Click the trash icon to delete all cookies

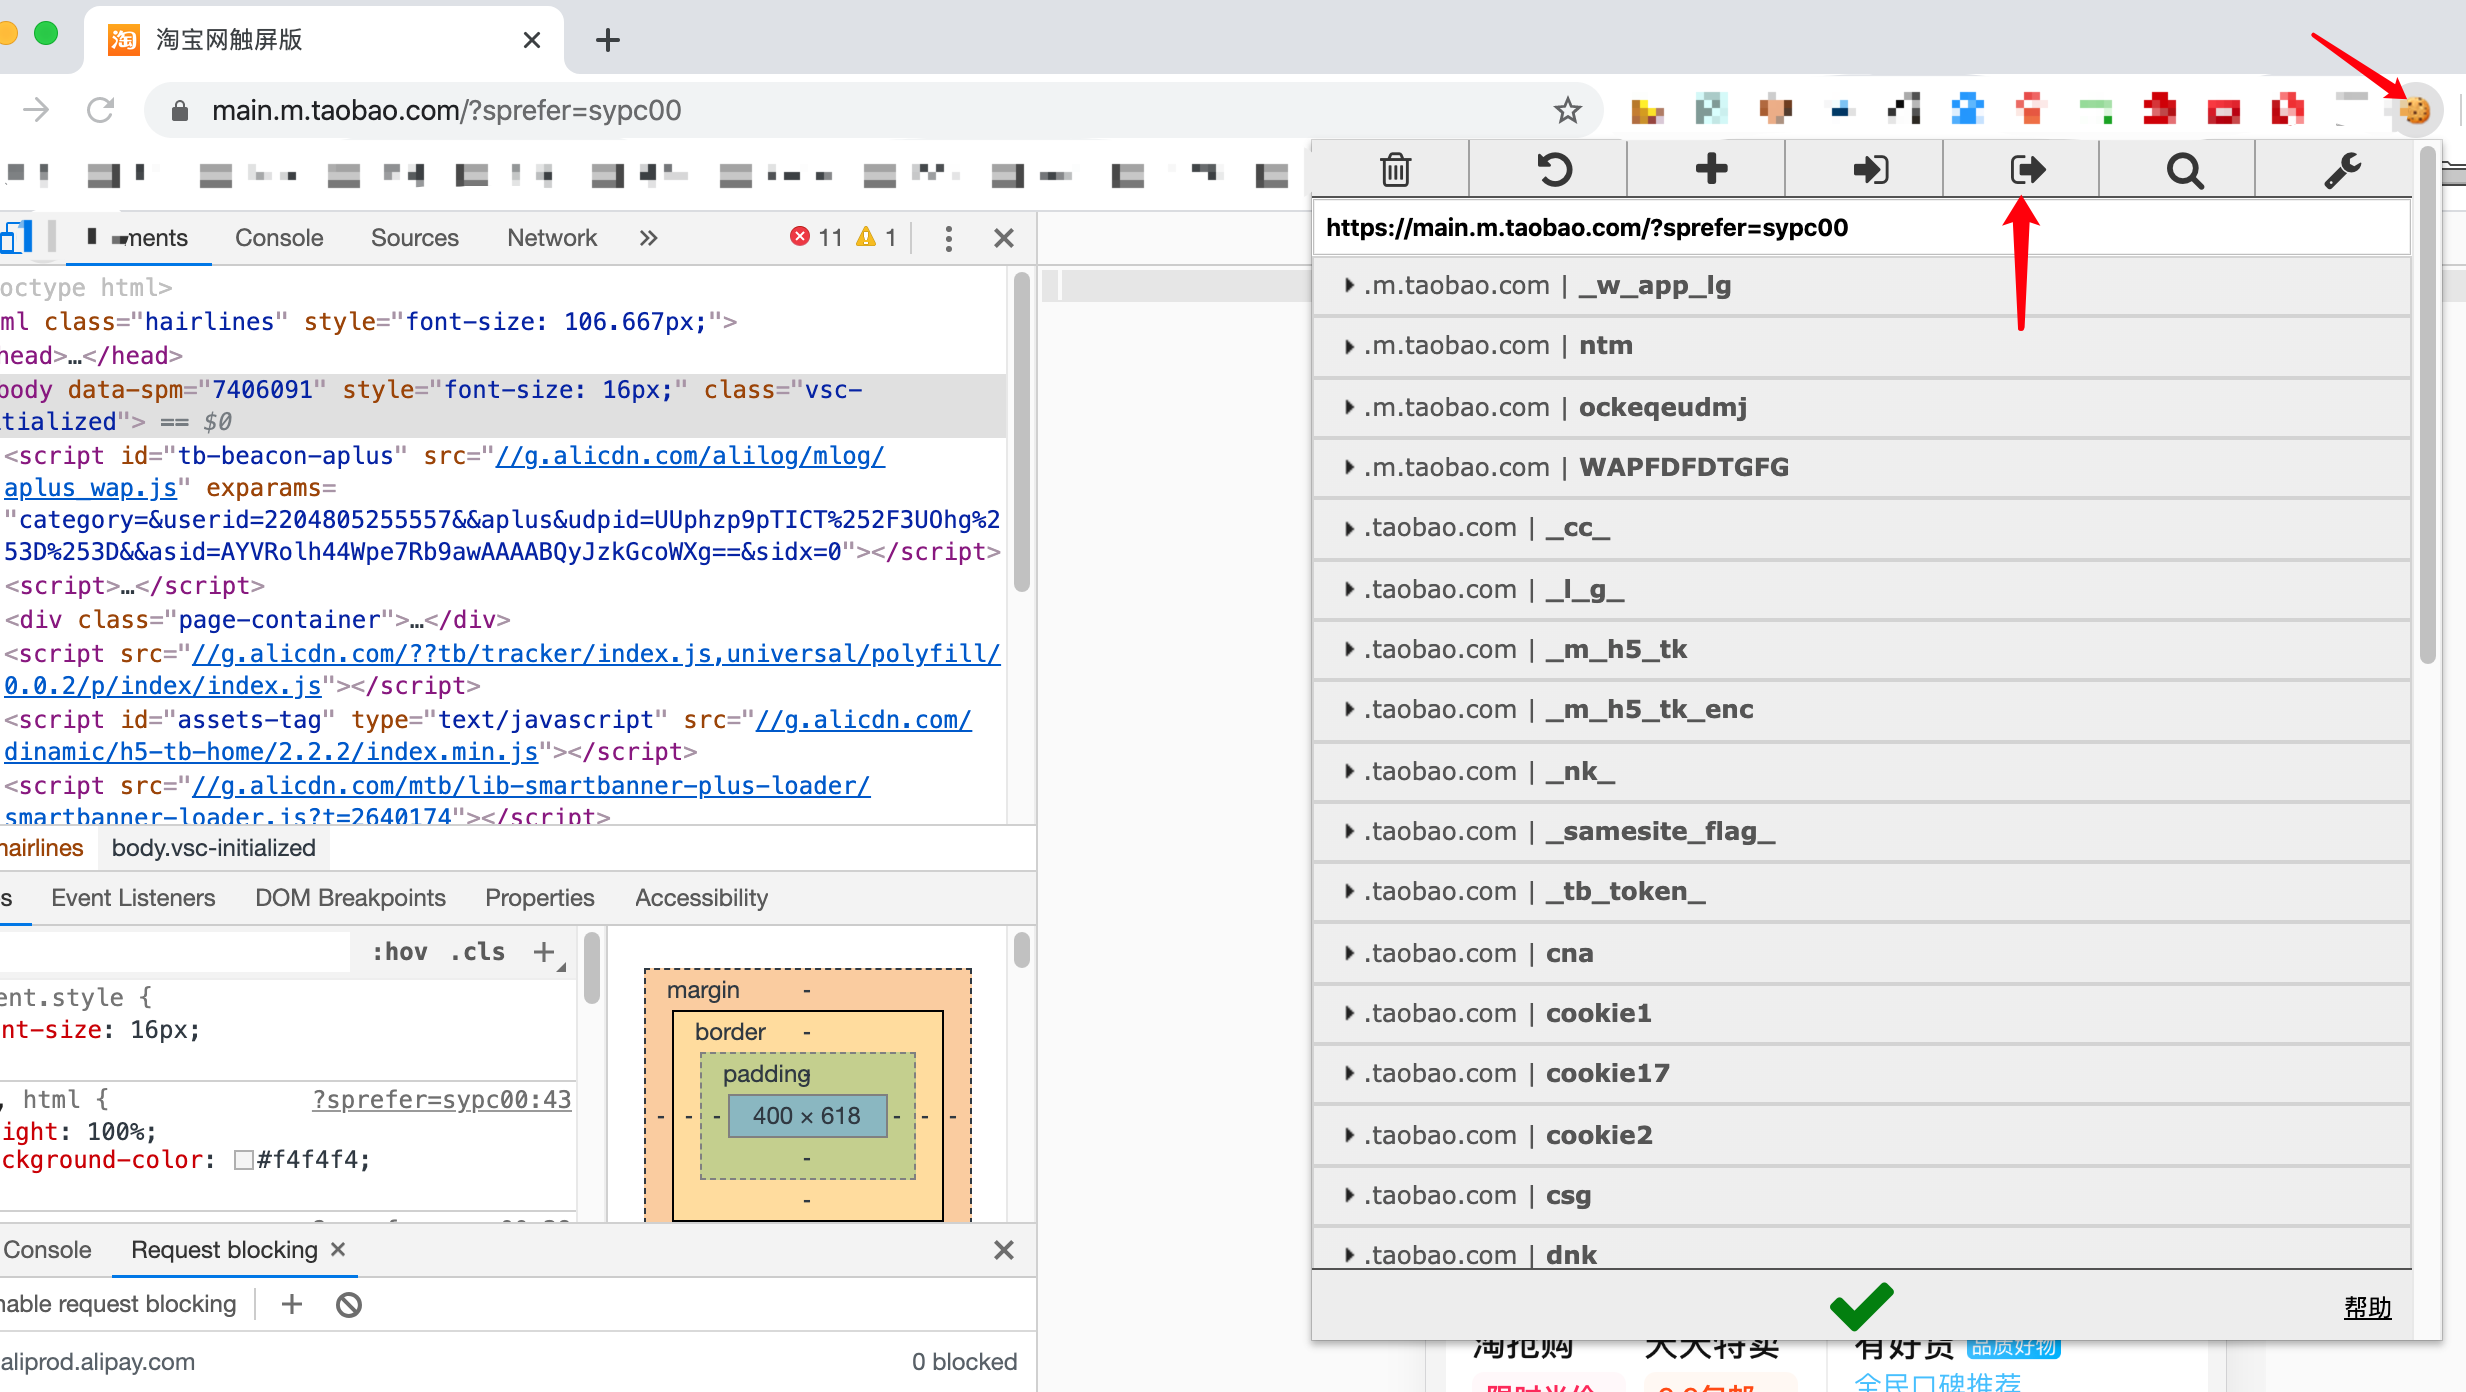pyautogui.click(x=1395, y=169)
